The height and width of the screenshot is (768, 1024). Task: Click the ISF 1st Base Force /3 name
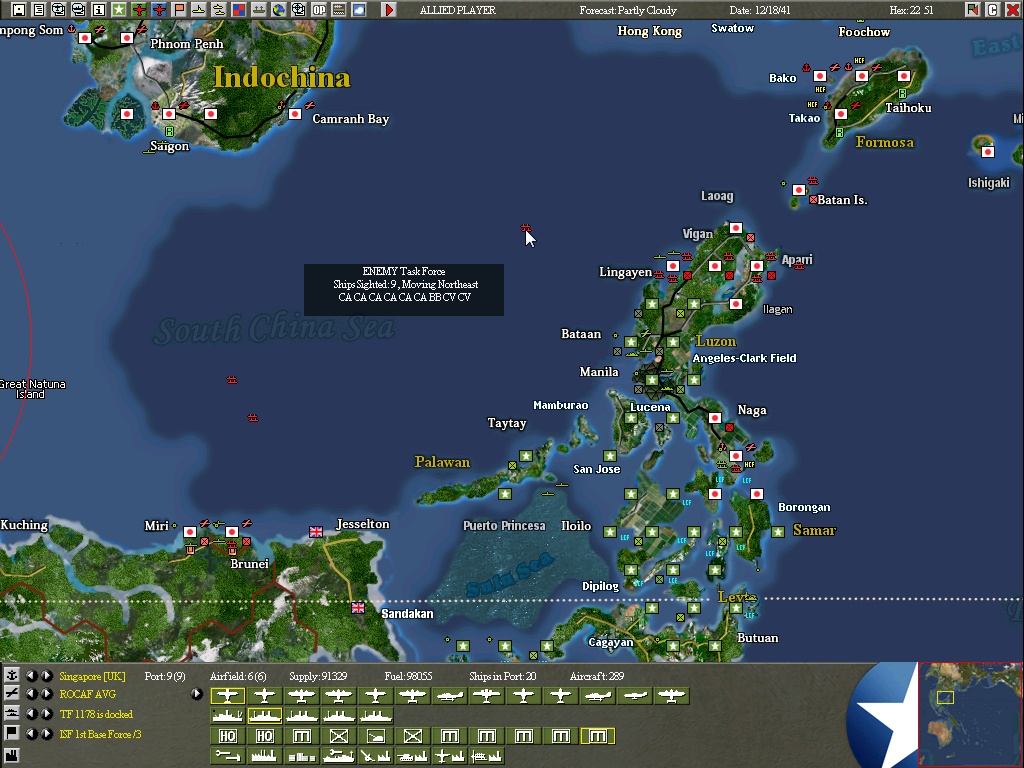click(101, 734)
